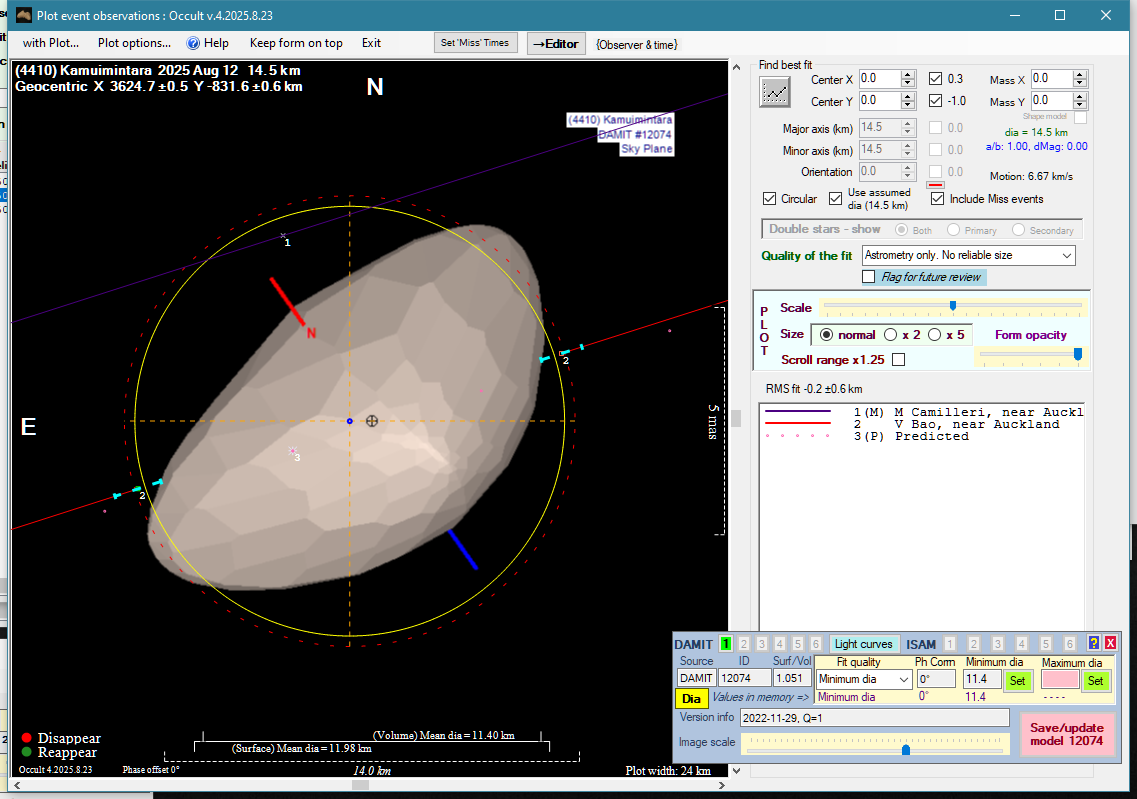The image size is (1137, 799).
Task: Open the with Plot menu
Action: (51, 43)
